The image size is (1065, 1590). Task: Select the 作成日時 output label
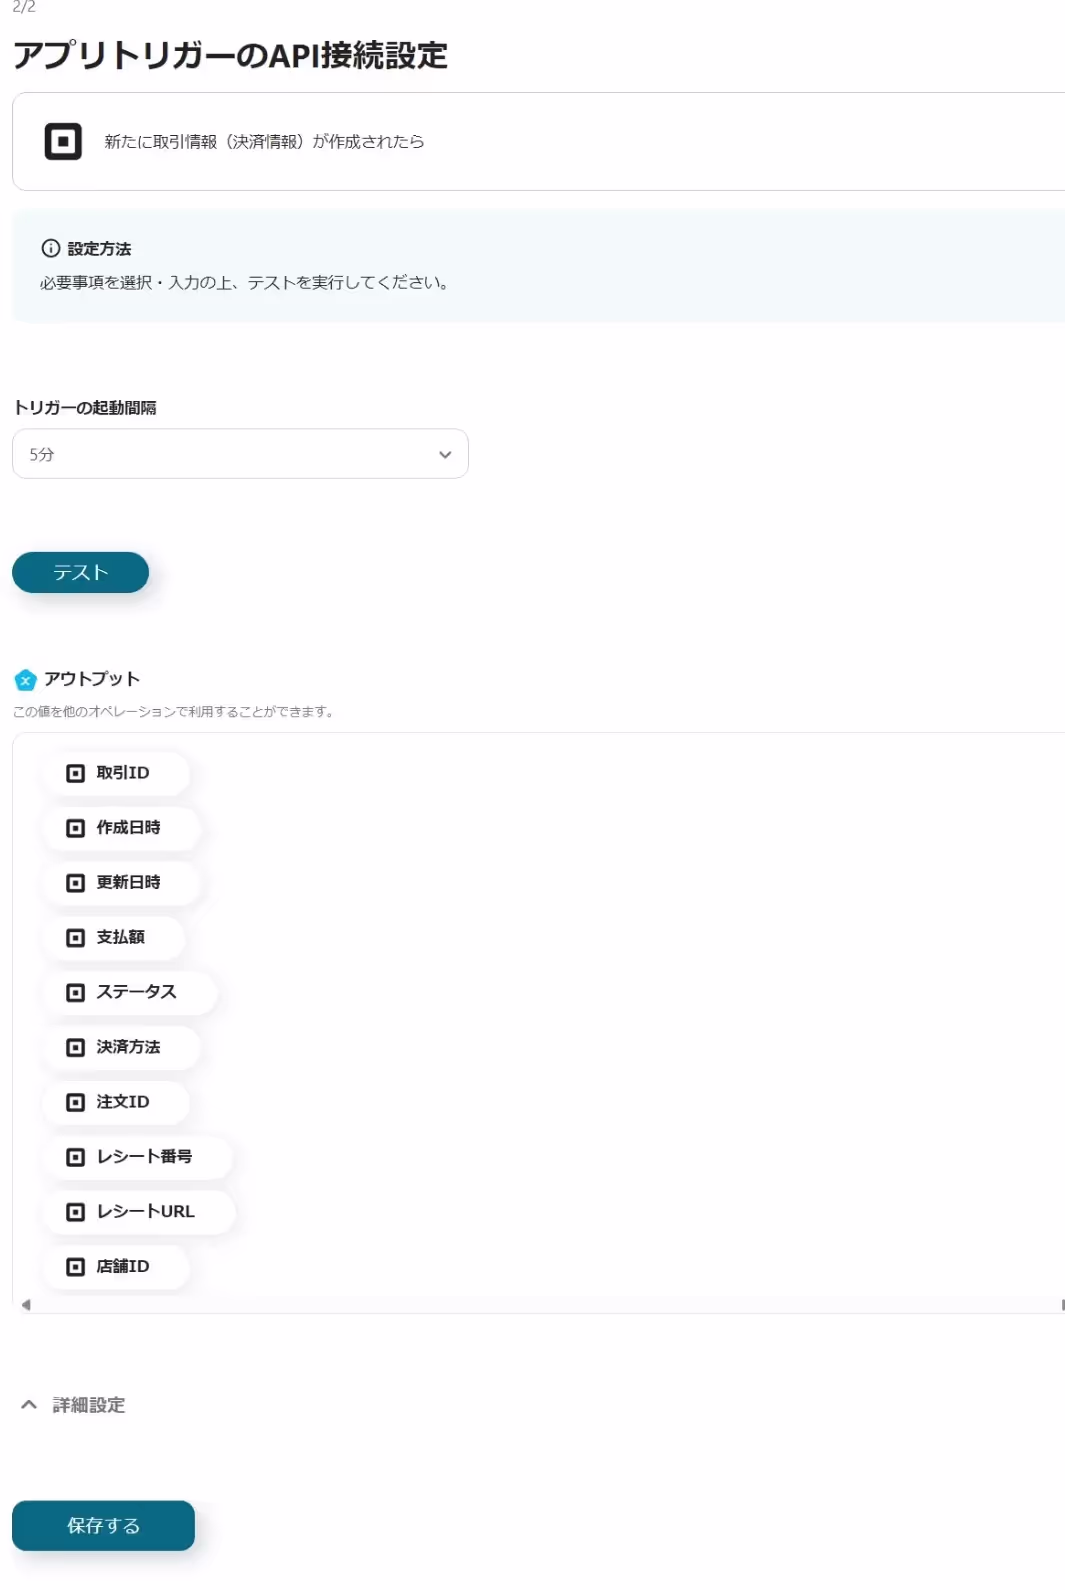tap(128, 828)
